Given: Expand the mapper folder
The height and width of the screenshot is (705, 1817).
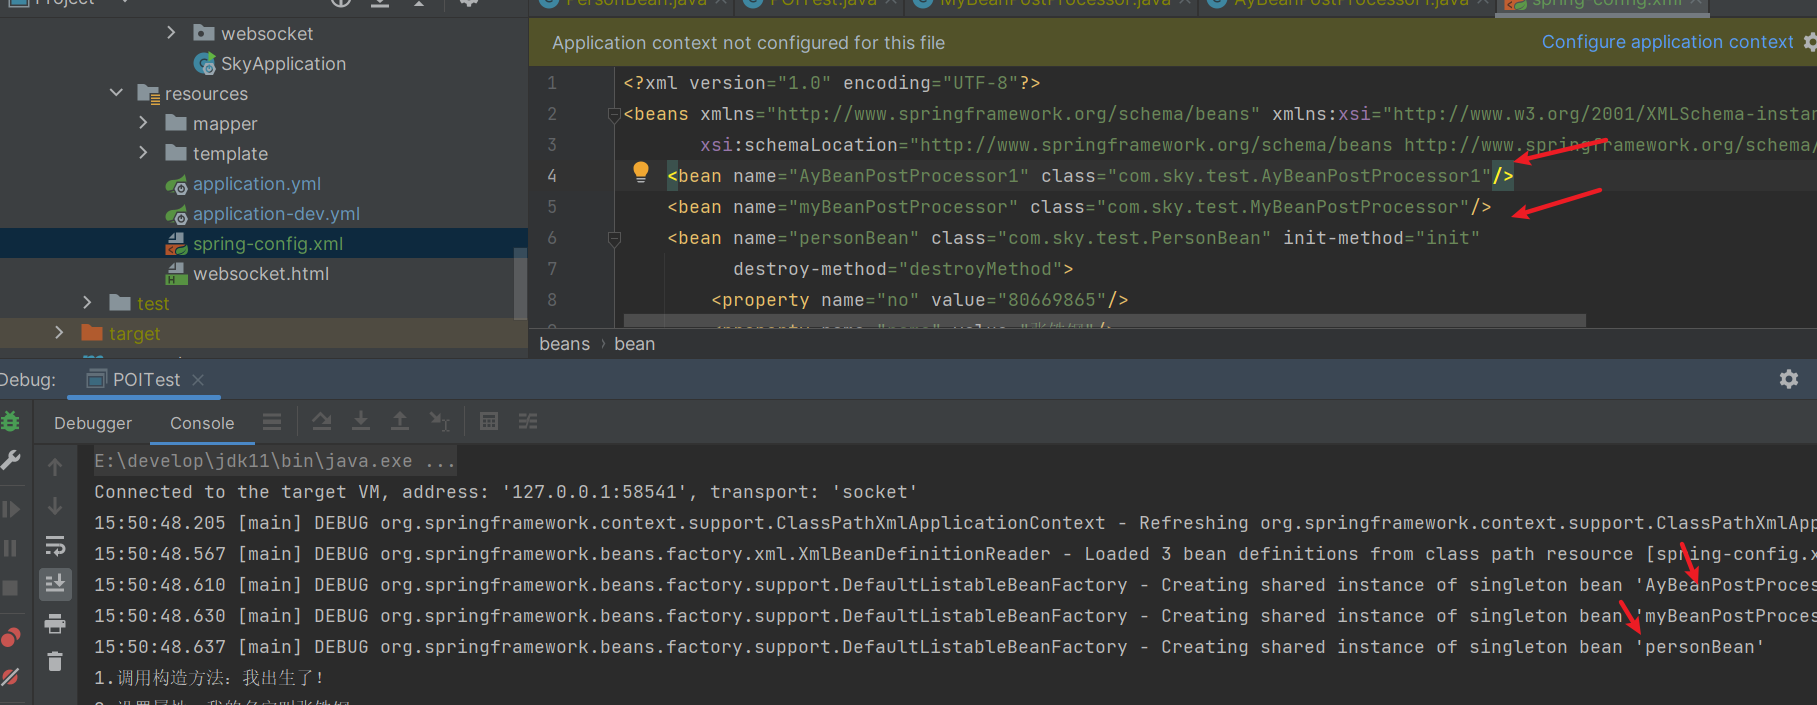Looking at the screenshot, I should coord(143,123).
